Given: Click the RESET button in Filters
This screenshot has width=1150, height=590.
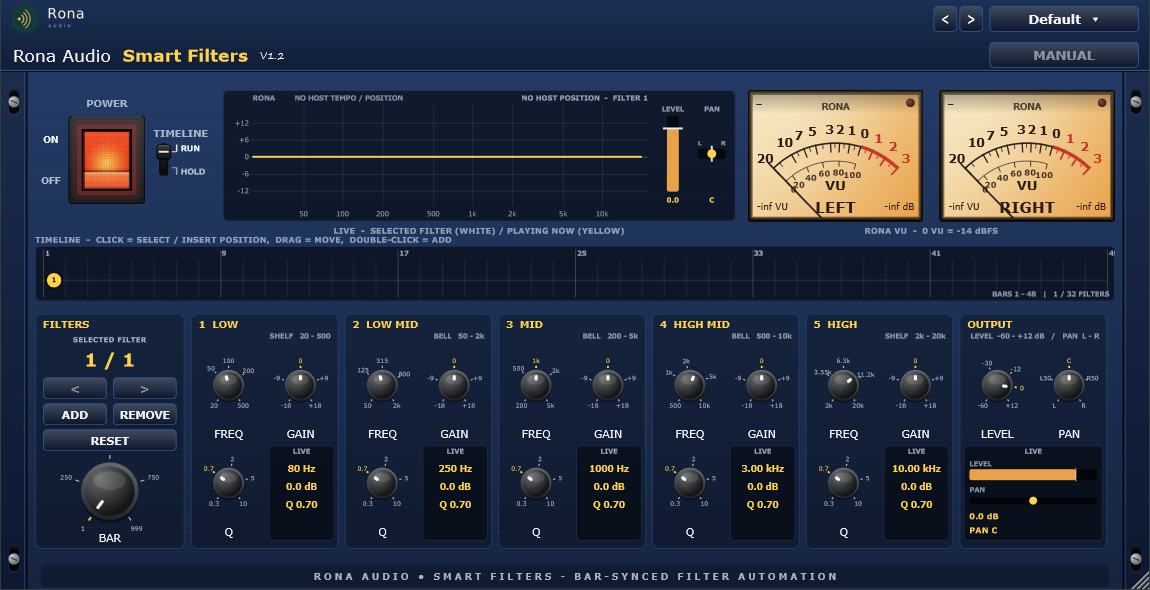Looking at the screenshot, I should [110, 440].
